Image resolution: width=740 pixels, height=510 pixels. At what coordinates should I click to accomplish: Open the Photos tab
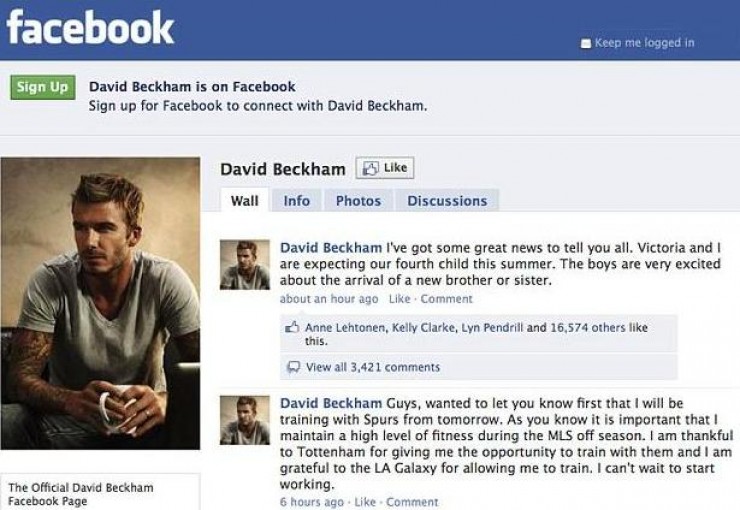(358, 201)
